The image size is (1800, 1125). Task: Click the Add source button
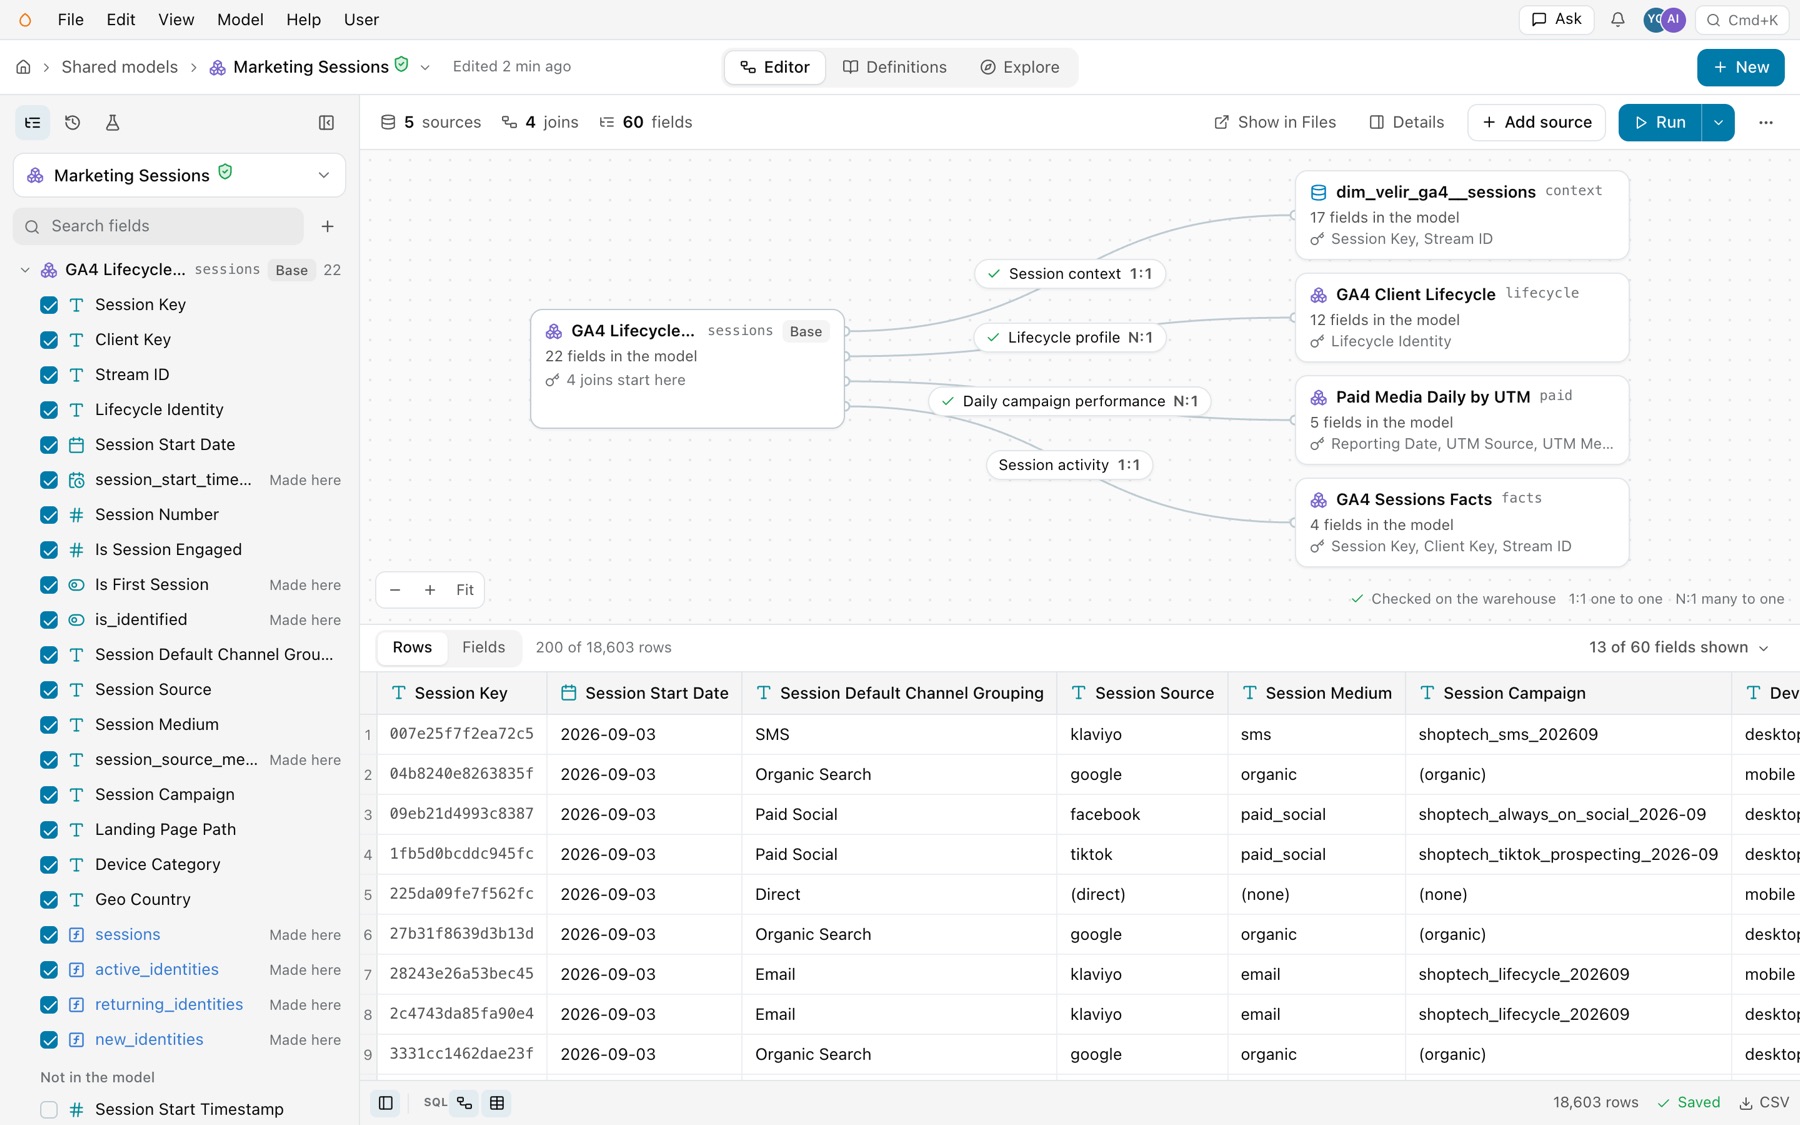coord(1537,122)
